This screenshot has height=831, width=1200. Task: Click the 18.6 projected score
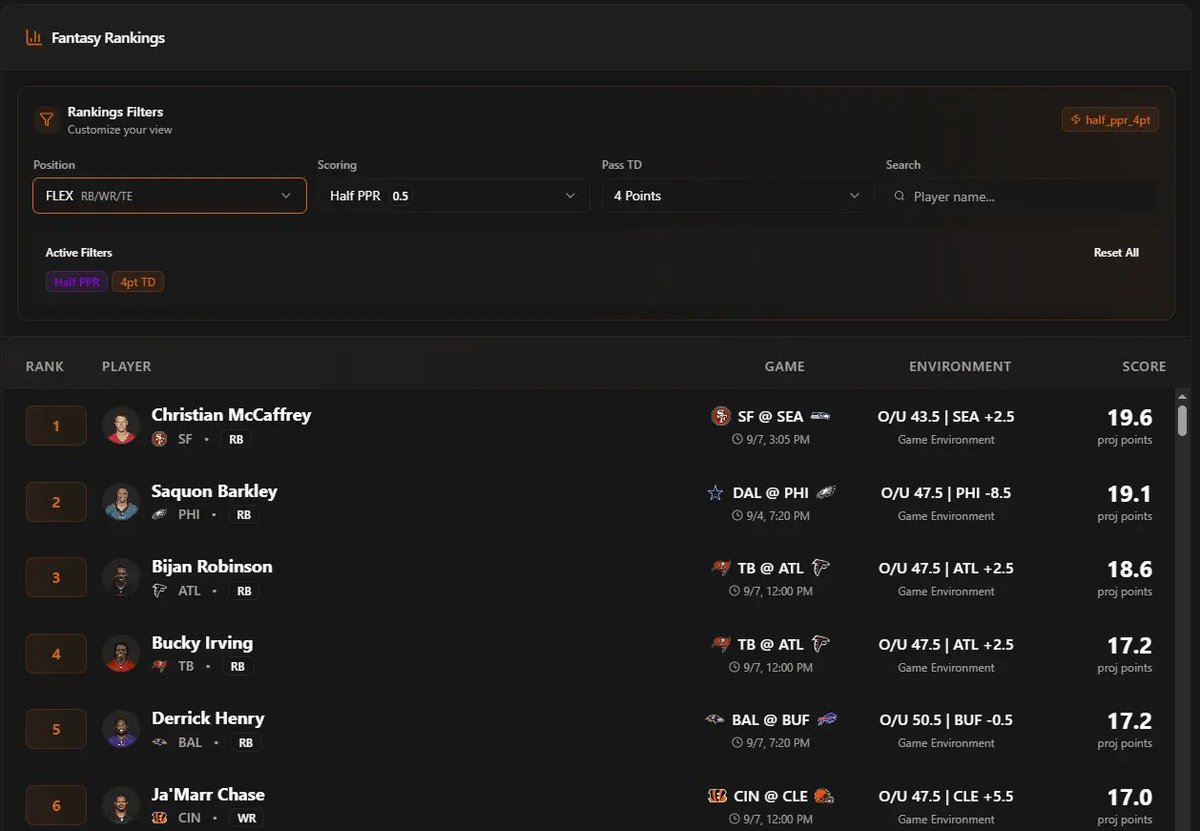tap(1130, 569)
